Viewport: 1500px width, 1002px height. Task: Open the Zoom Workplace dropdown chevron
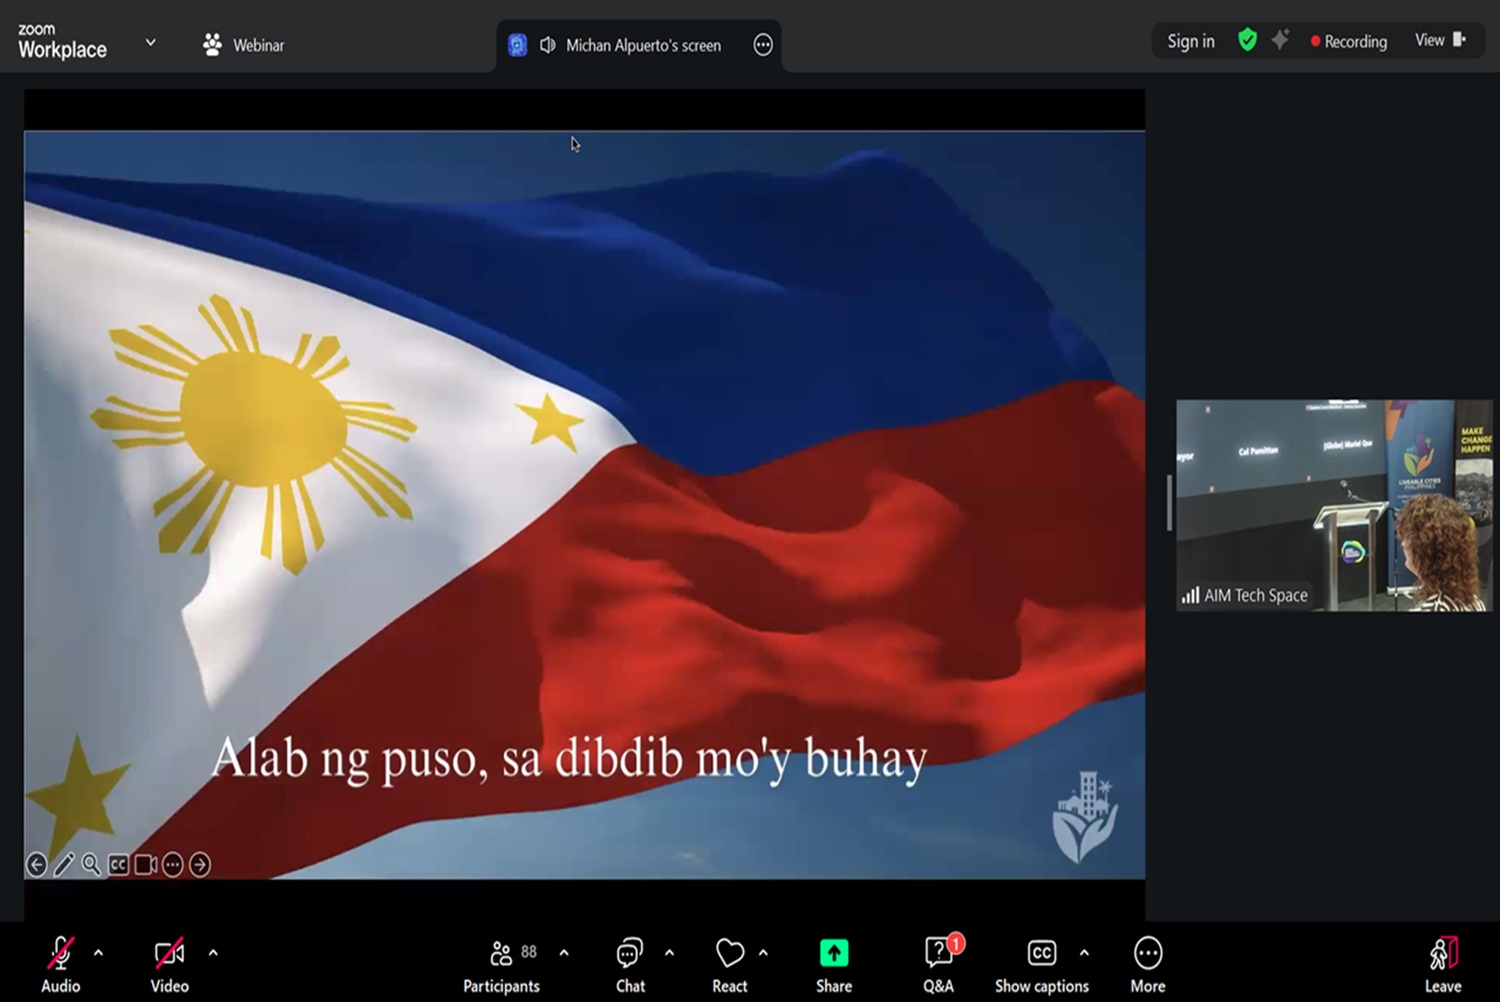tap(151, 43)
